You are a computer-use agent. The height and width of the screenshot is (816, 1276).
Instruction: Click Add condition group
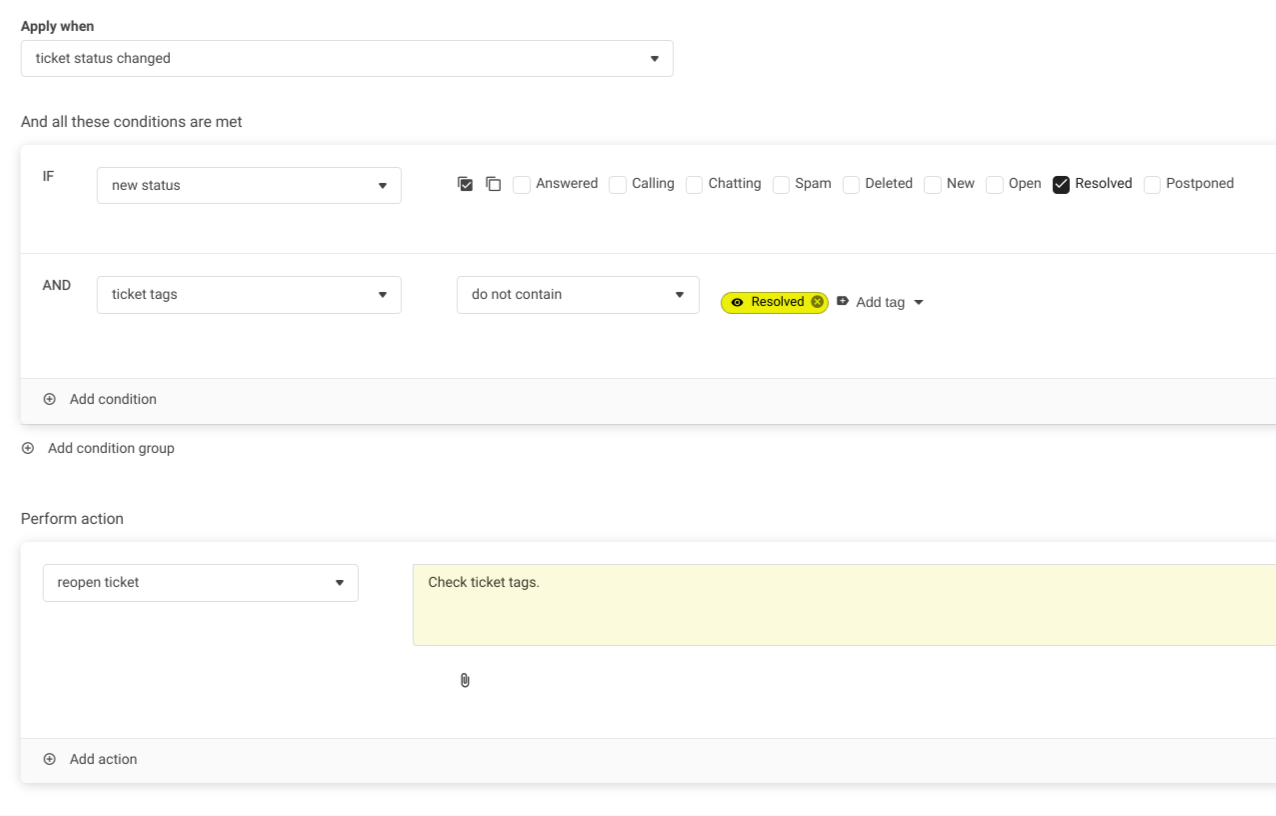click(x=110, y=448)
